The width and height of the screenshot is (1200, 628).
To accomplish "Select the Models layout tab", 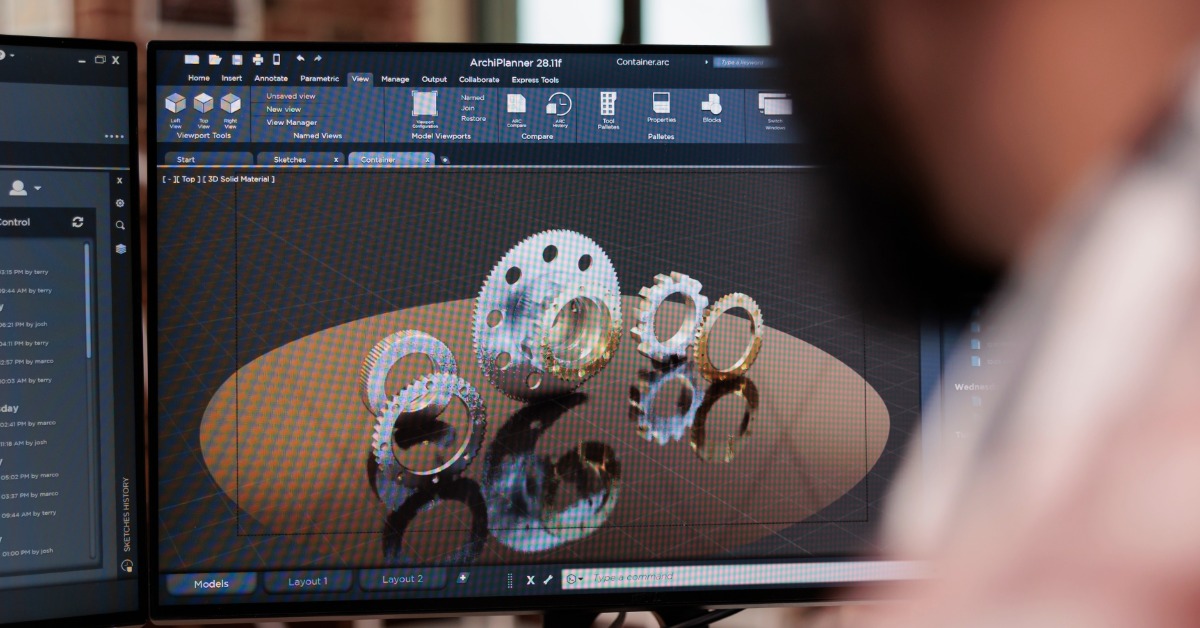I will click(211, 584).
